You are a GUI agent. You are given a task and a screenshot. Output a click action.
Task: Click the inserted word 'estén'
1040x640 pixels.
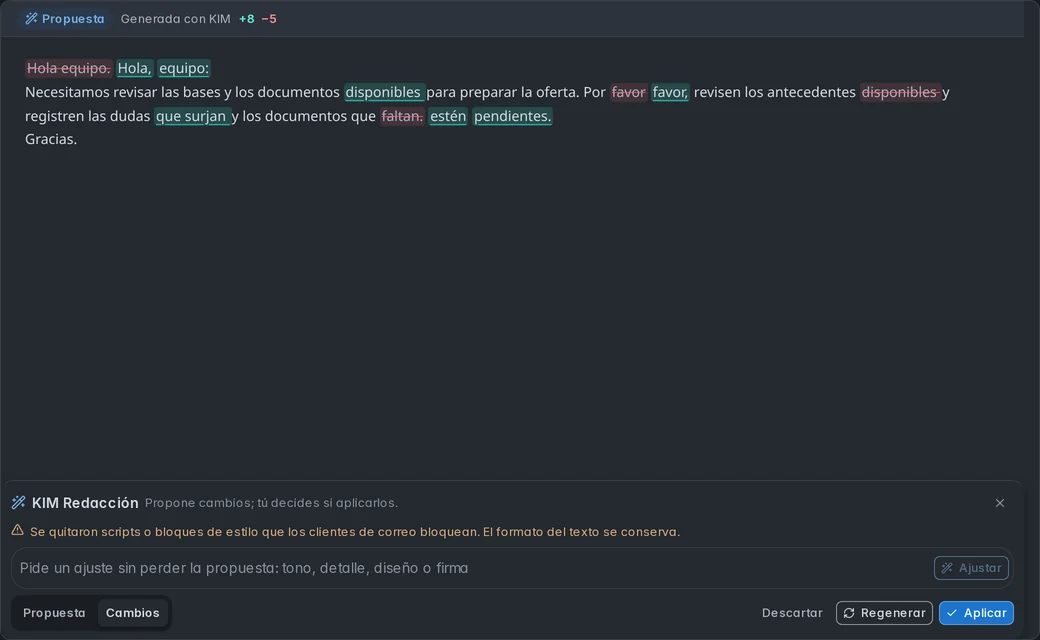pos(448,115)
